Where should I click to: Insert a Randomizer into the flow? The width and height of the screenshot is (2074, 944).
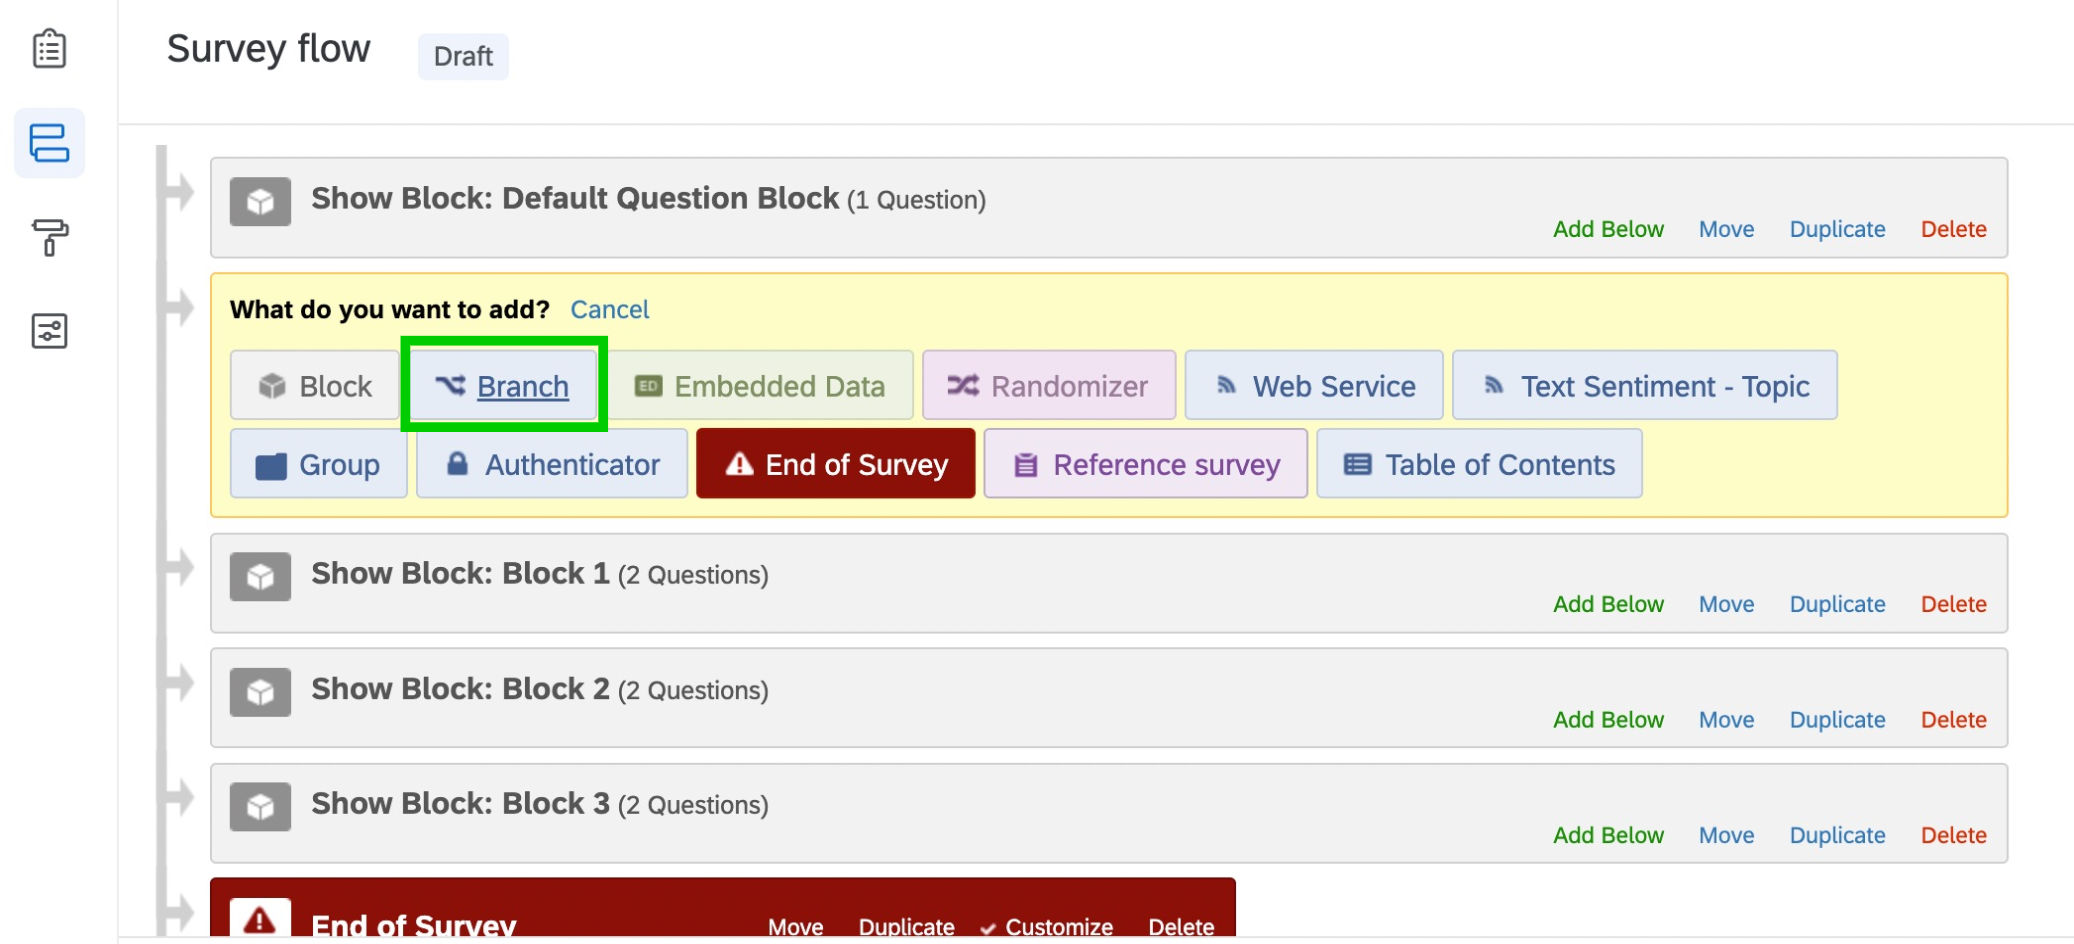pos(1048,386)
